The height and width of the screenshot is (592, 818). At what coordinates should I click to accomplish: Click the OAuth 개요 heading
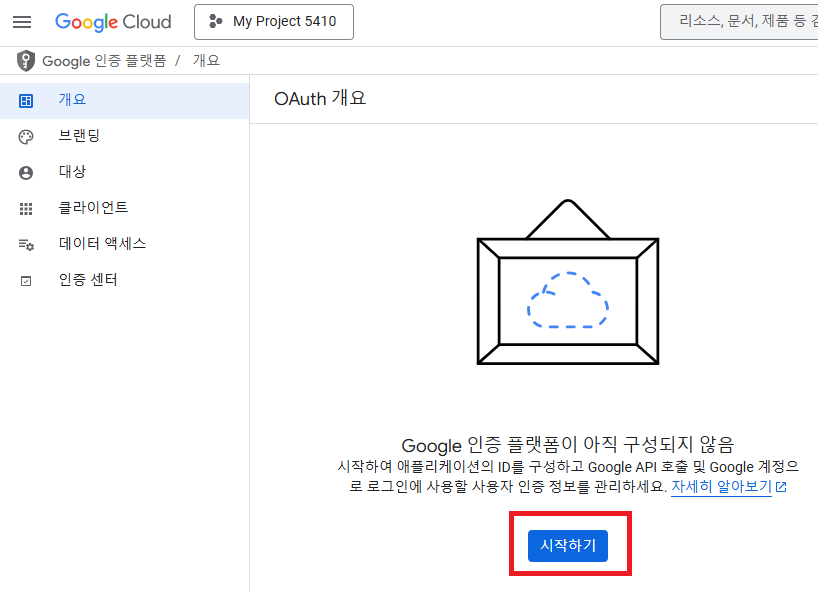point(320,99)
